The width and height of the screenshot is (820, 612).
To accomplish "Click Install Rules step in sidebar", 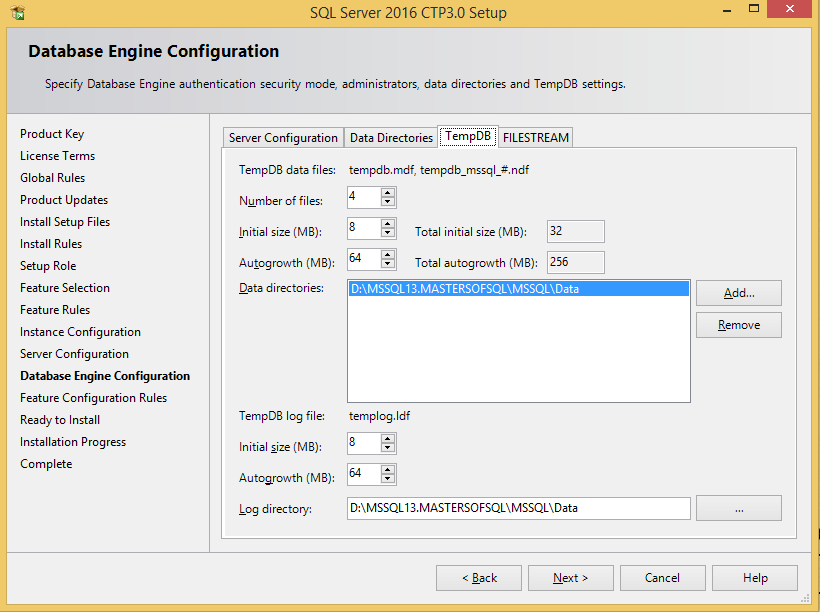I will pos(51,244).
